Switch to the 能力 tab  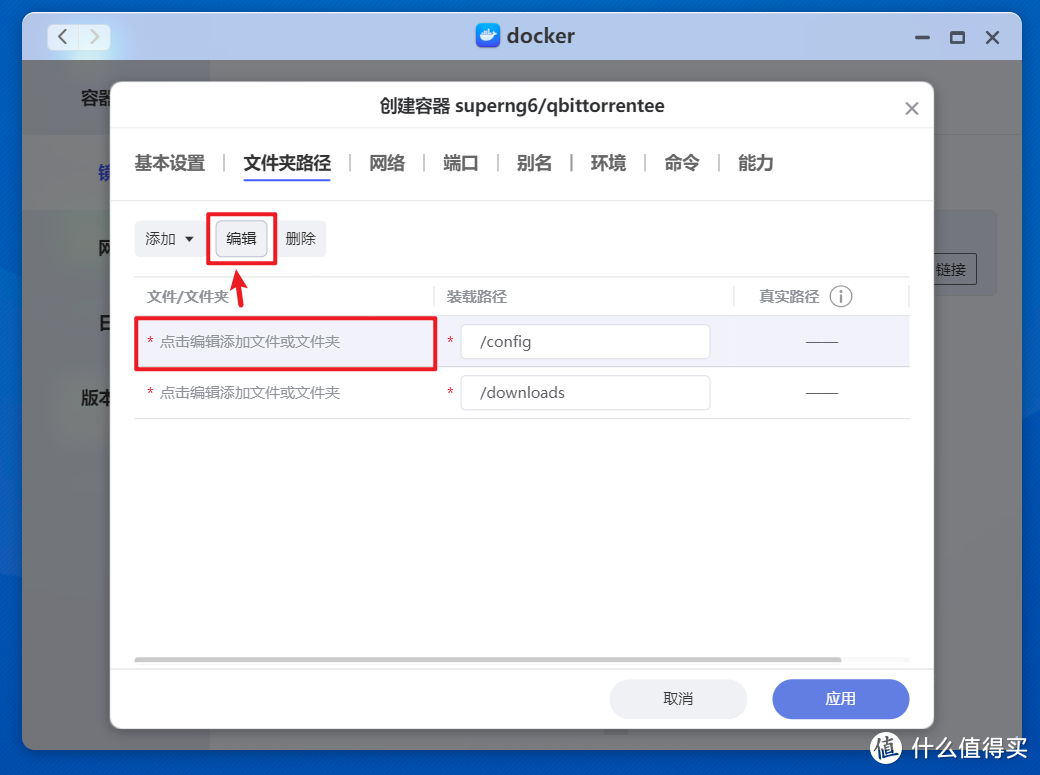tap(755, 163)
